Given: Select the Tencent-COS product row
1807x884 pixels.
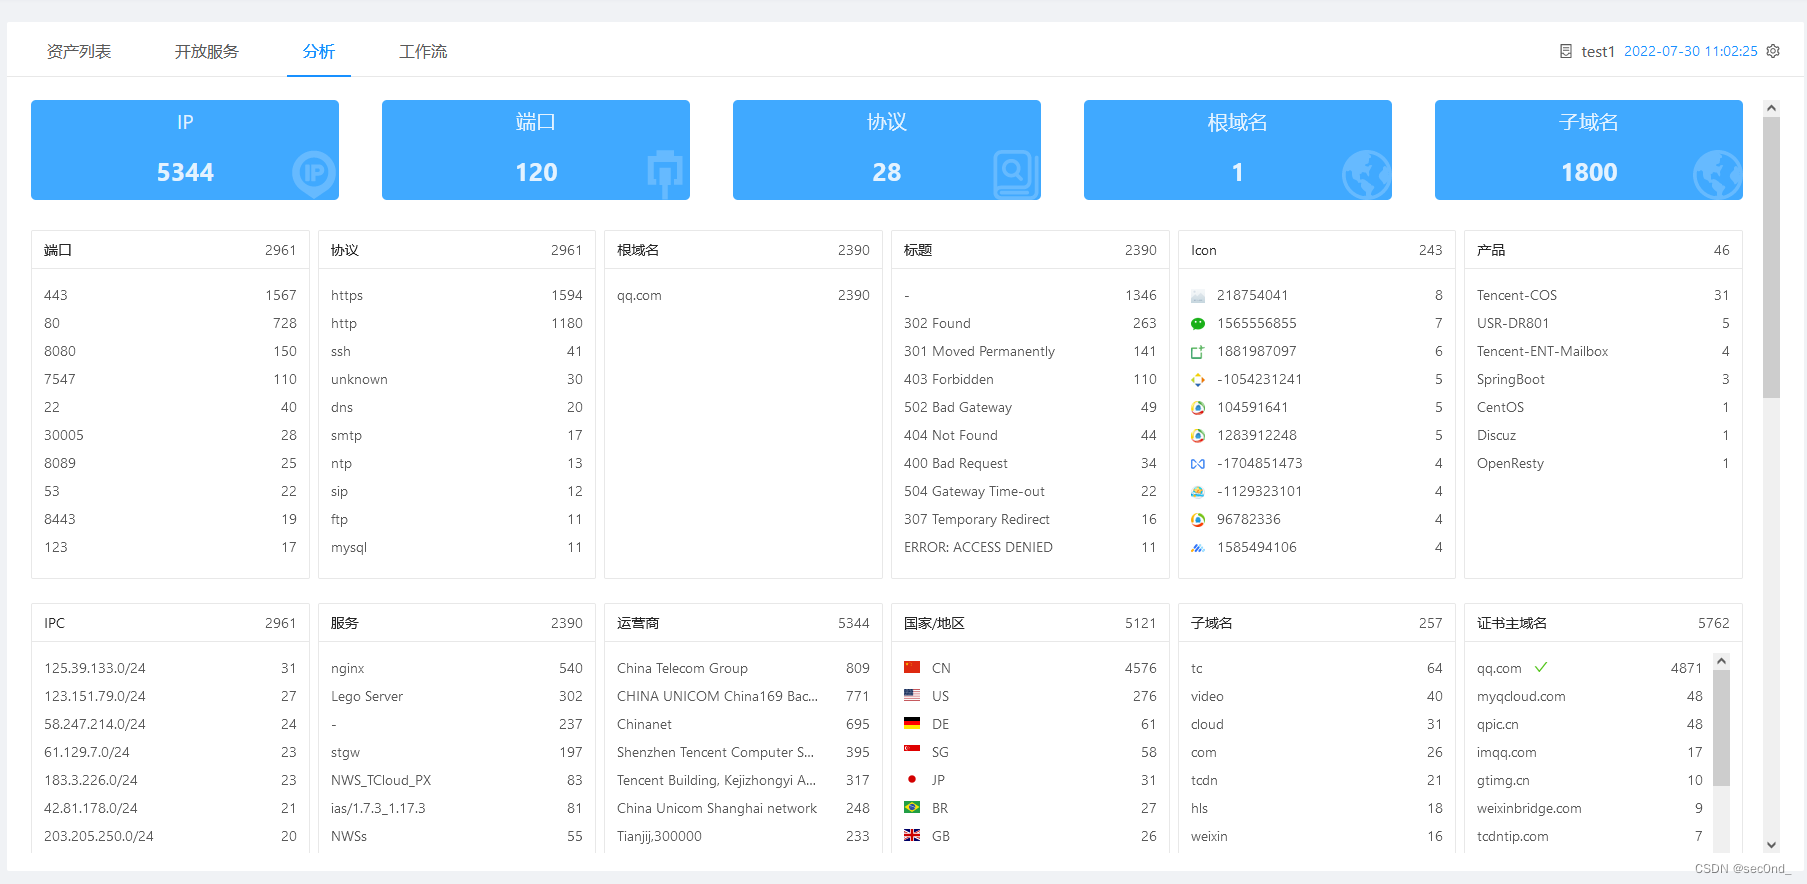Looking at the screenshot, I should pyautogui.click(x=1603, y=295).
